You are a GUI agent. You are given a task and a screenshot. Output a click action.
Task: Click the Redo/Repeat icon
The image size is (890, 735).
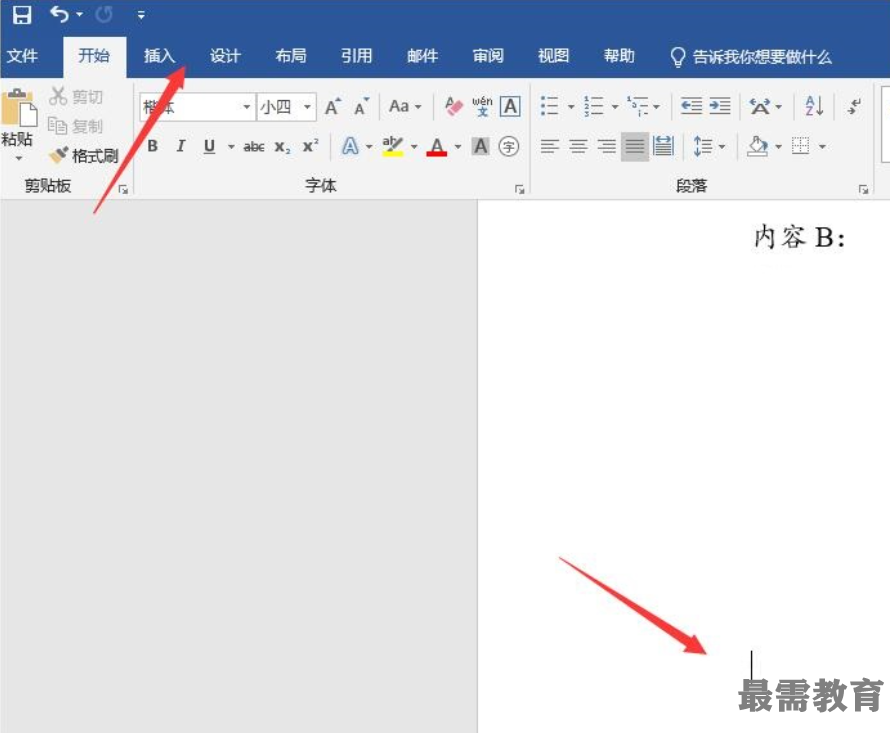[104, 14]
